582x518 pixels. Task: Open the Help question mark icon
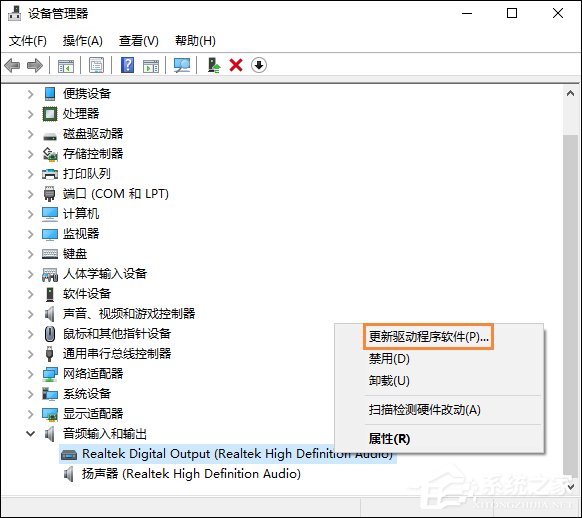pyautogui.click(x=128, y=65)
